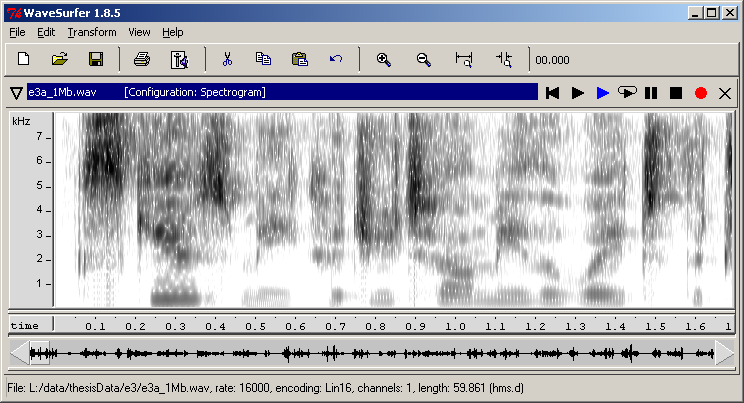Print the spectrogram with printer icon
The image size is (744, 403).
[x=142, y=59]
